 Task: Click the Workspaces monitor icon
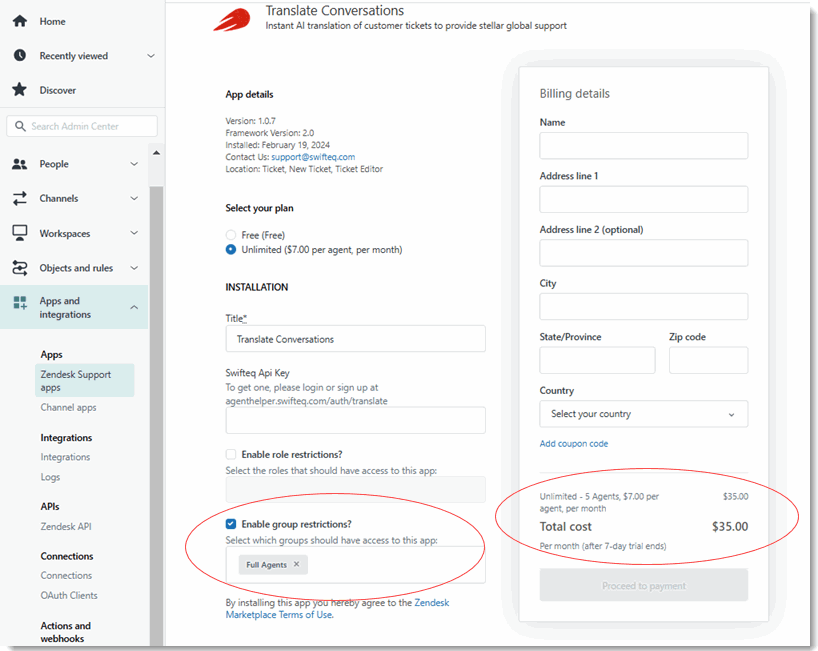tap(20, 233)
